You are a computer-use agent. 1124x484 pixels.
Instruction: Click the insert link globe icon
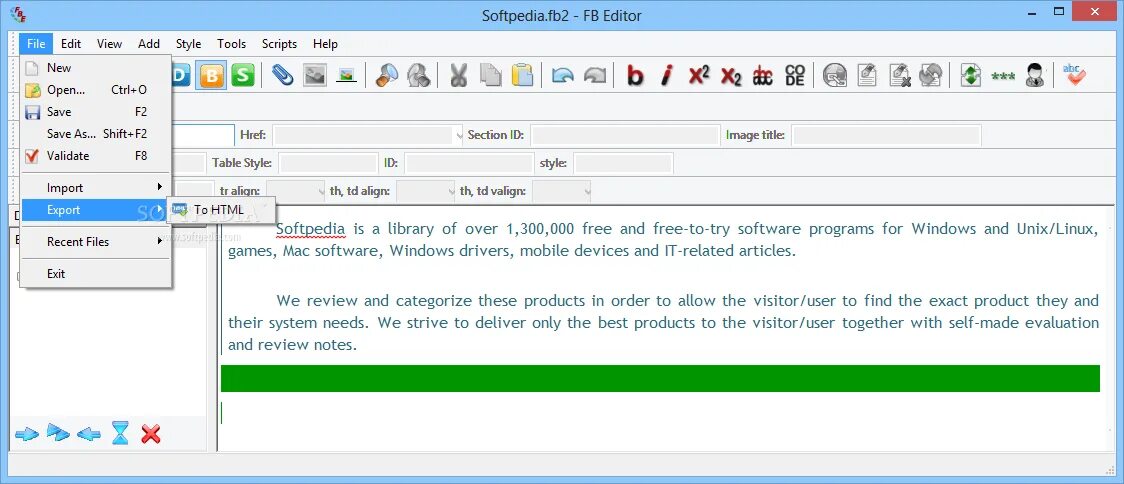835,75
